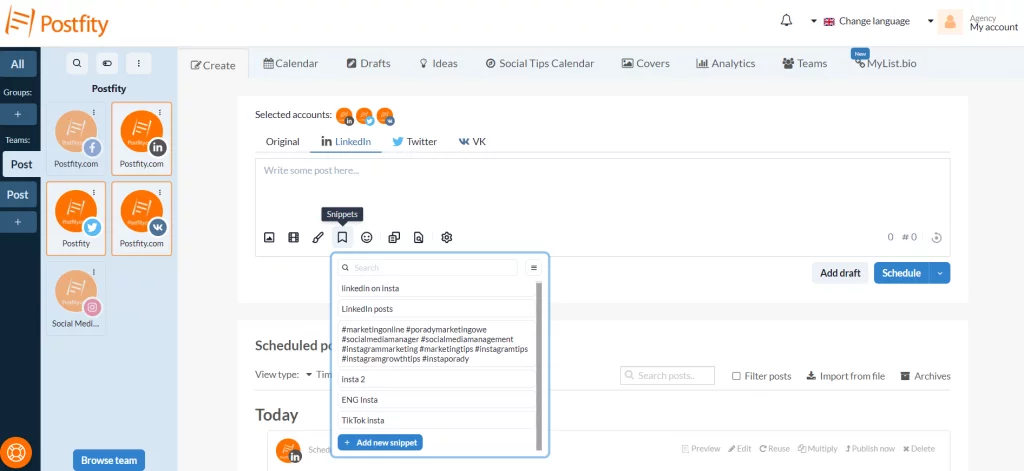The height and width of the screenshot is (471, 1024).
Task: Click the reset circular arrow icon
Action: click(936, 238)
